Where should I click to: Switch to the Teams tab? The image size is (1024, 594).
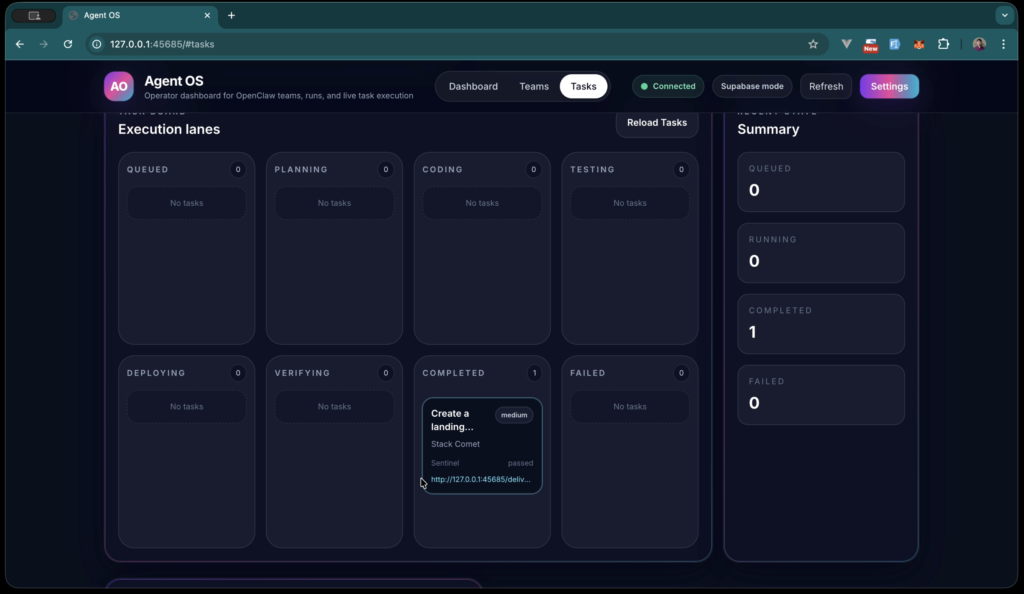click(x=534, y=86)
